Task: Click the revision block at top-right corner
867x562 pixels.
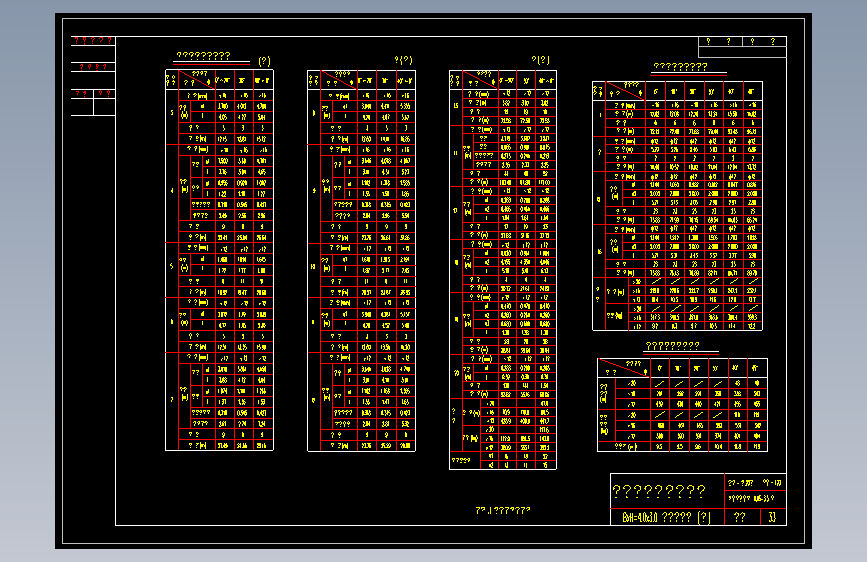Action: 742,47
